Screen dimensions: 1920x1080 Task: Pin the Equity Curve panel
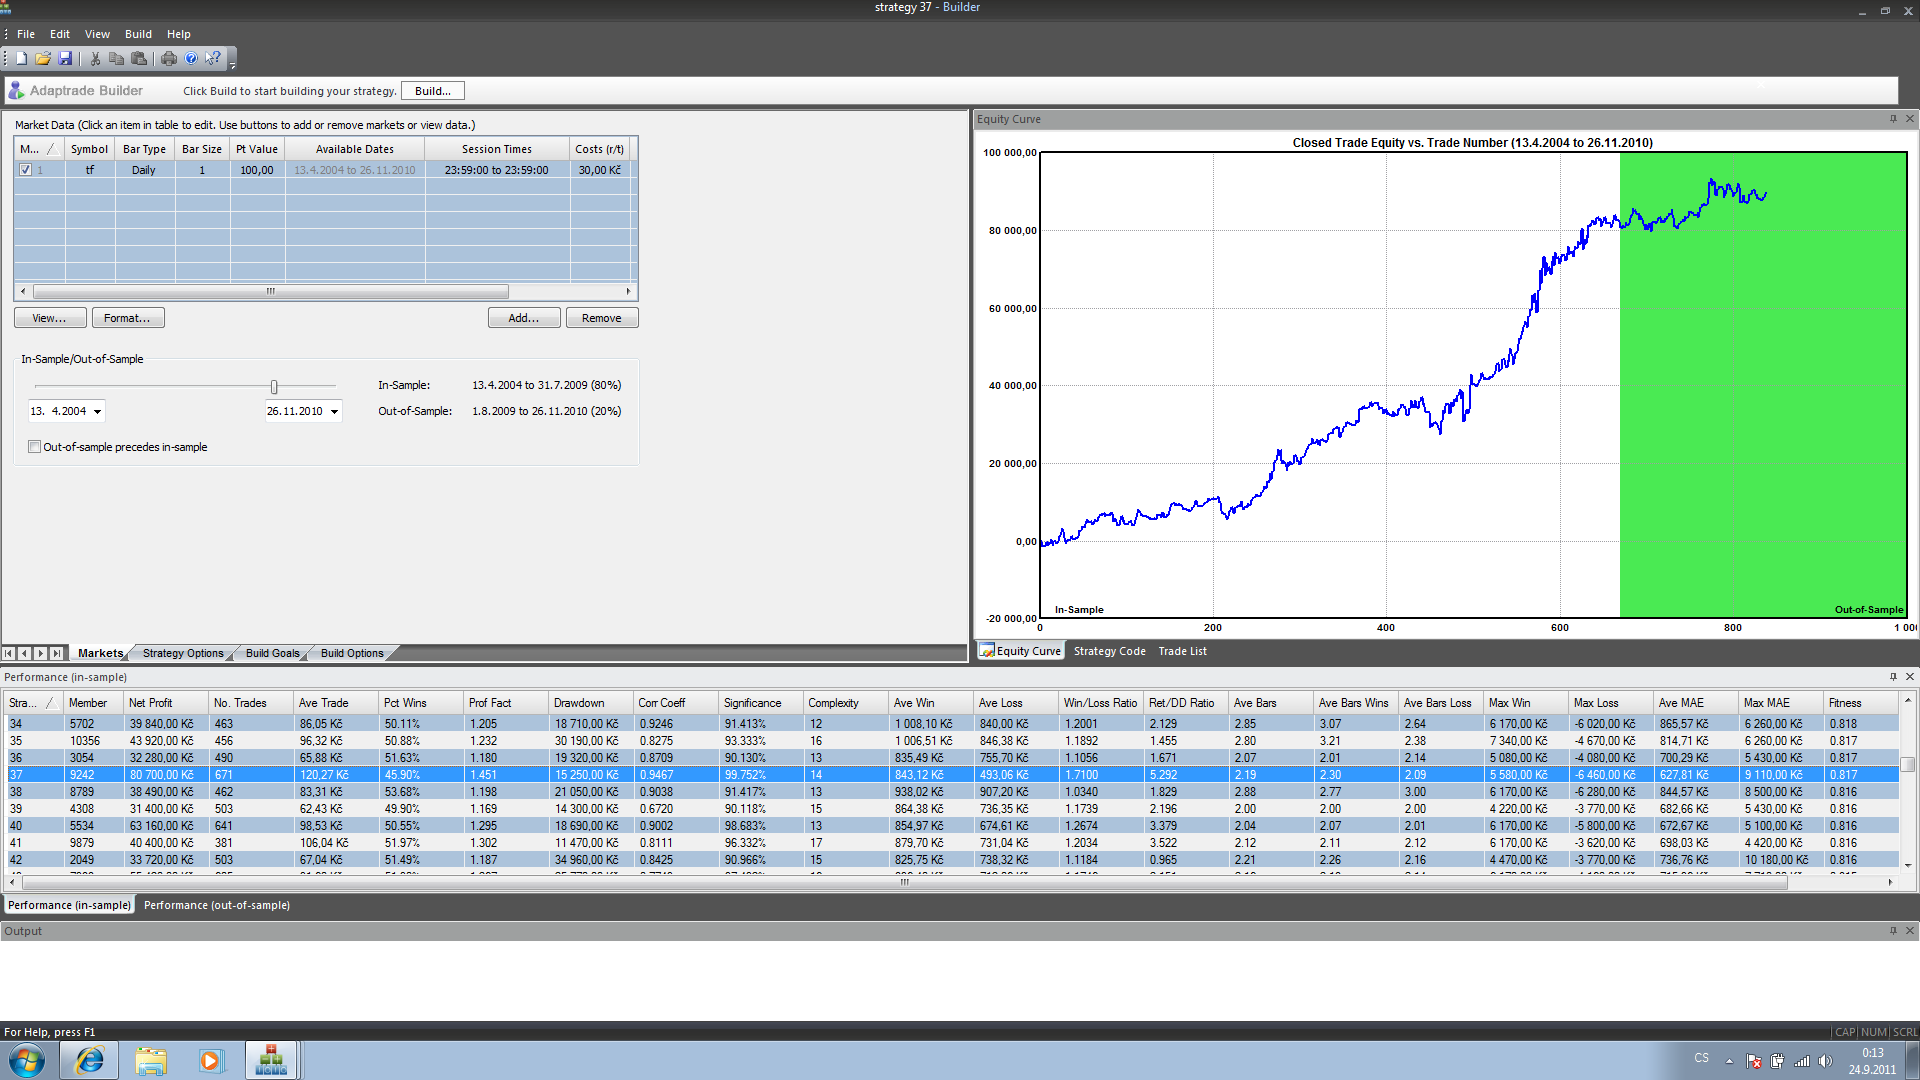tap(1893, 119)
